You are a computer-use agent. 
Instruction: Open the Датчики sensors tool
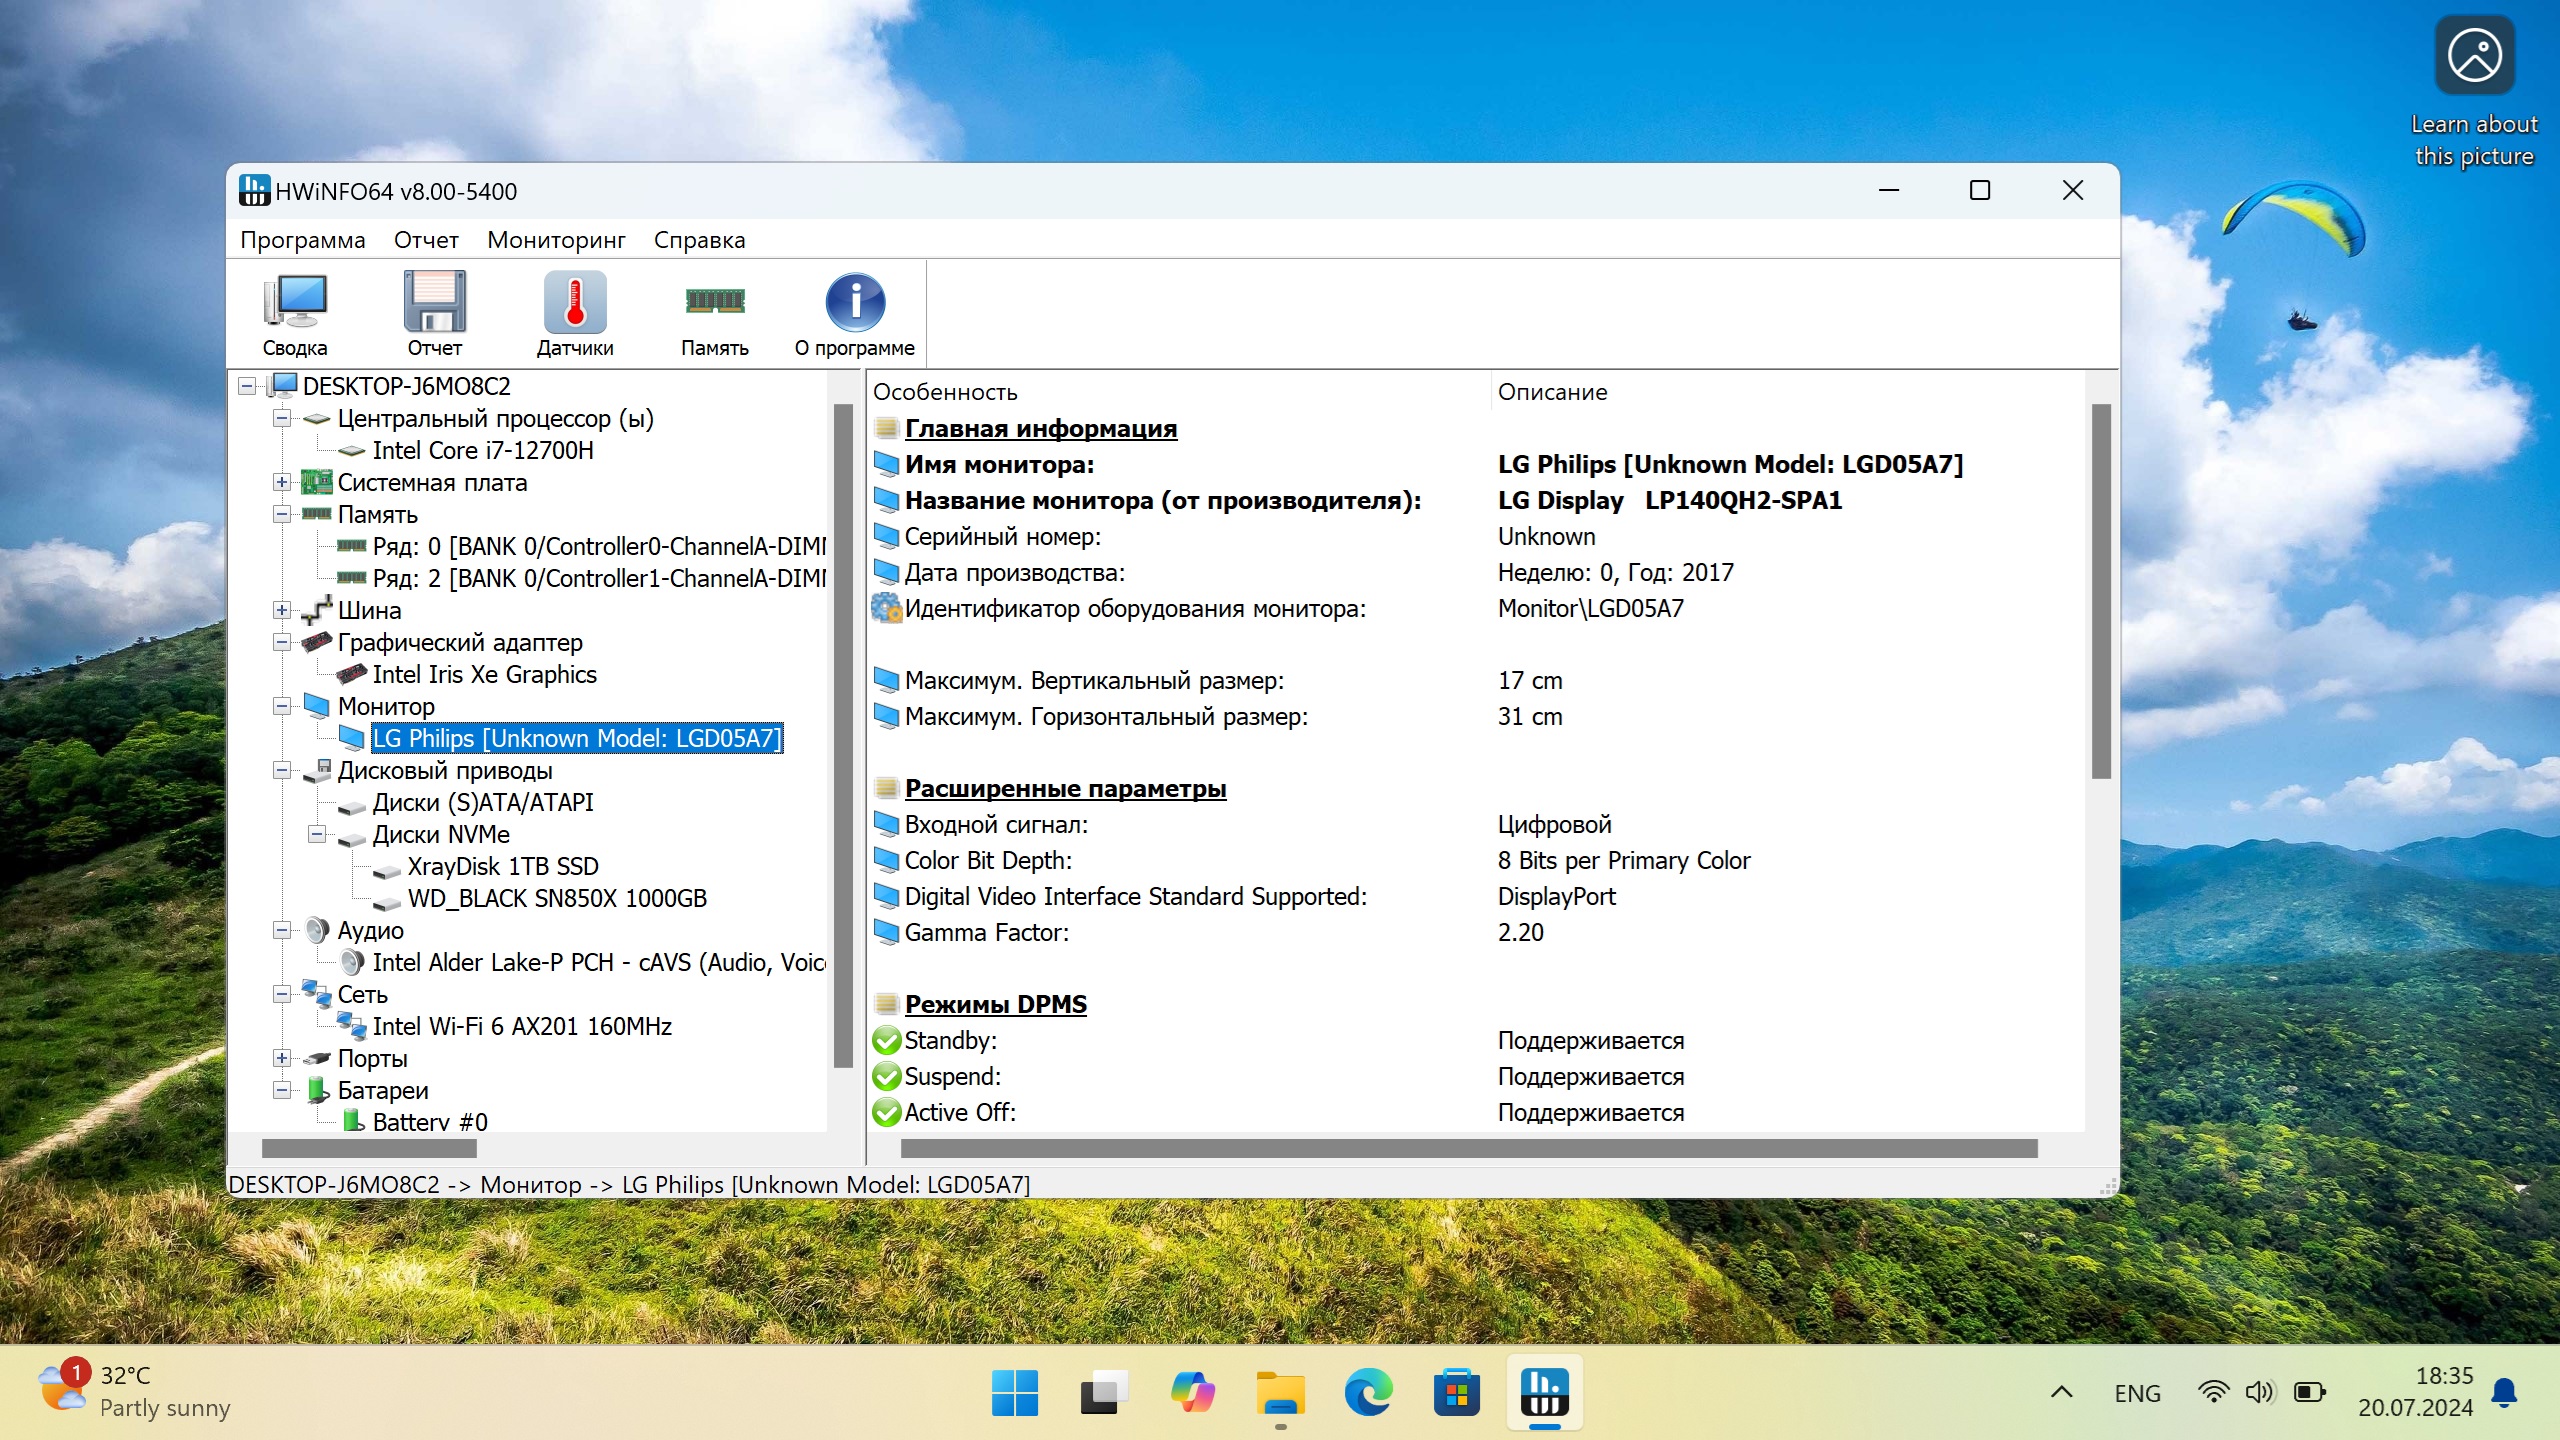coord(575,315)
